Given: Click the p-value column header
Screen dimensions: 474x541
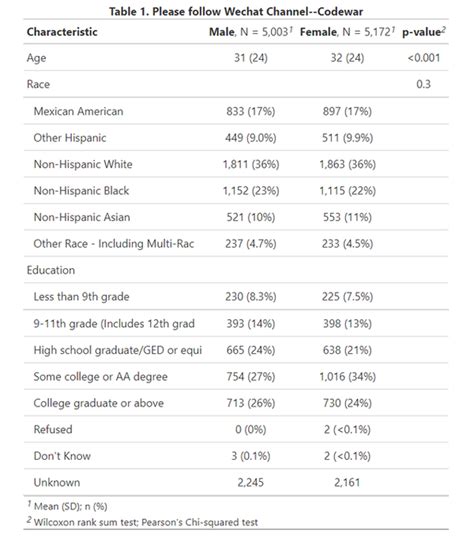Looking at the screenshot, I should [x=424, y=32].
